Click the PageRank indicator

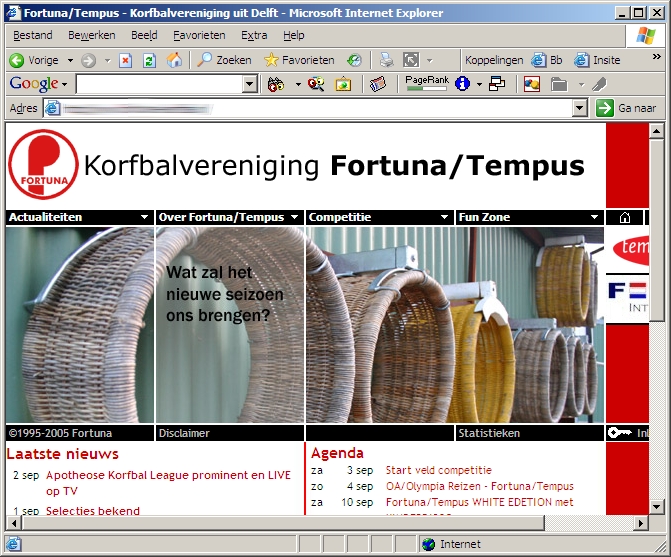pyautogui.click(x=427, y=83)
